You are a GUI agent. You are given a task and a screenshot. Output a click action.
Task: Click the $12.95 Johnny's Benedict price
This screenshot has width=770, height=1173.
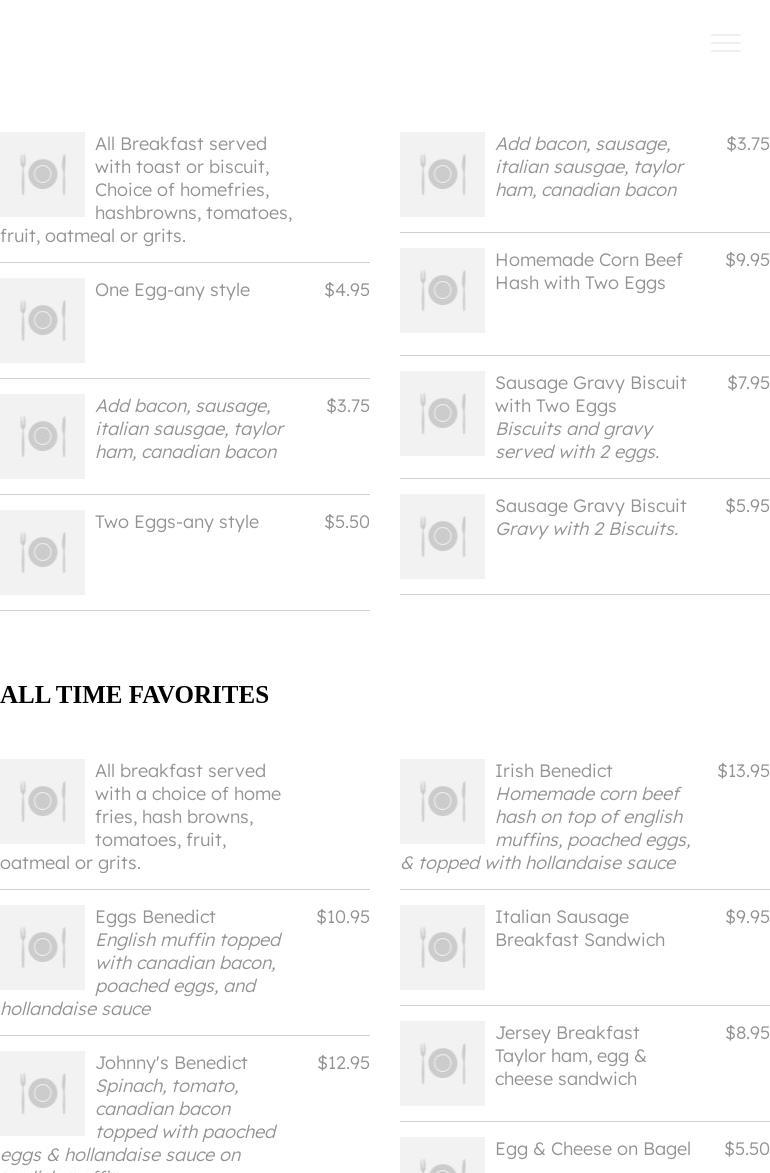tap(343, 1063)
